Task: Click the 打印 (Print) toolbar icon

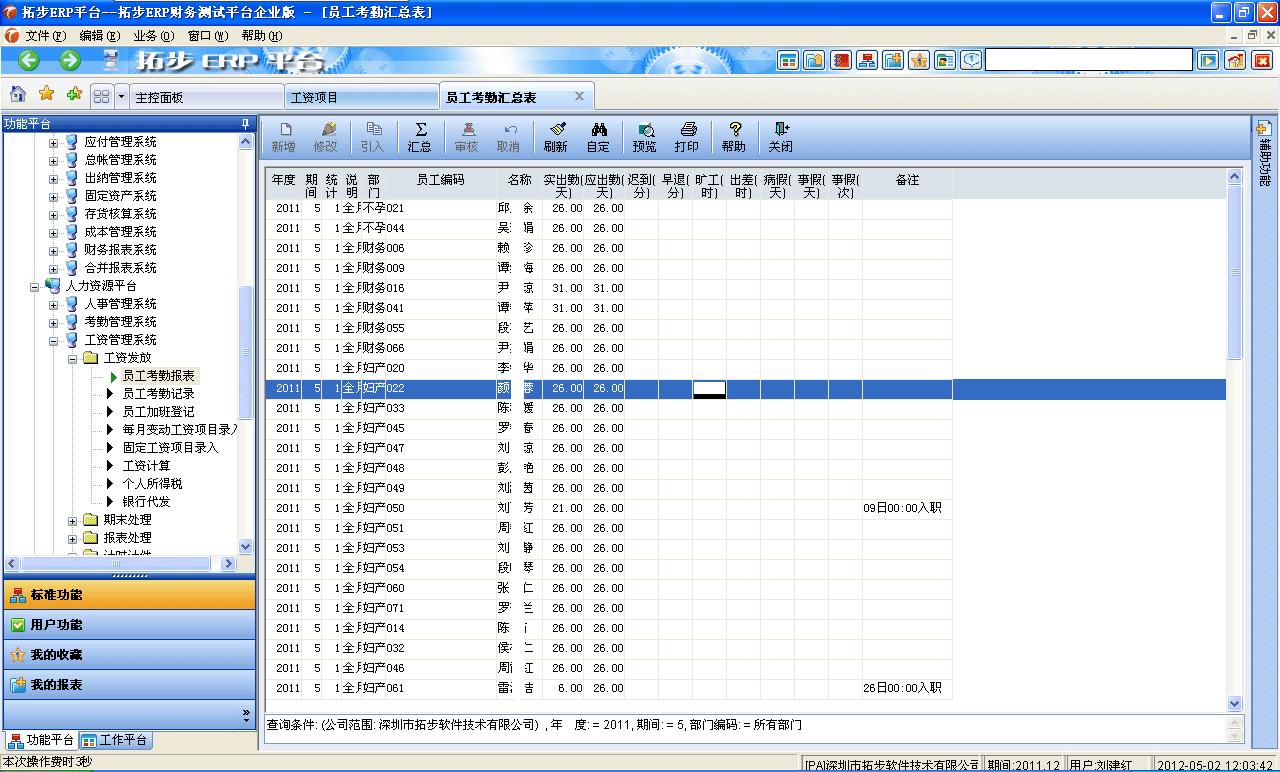Action: point(687,137)
